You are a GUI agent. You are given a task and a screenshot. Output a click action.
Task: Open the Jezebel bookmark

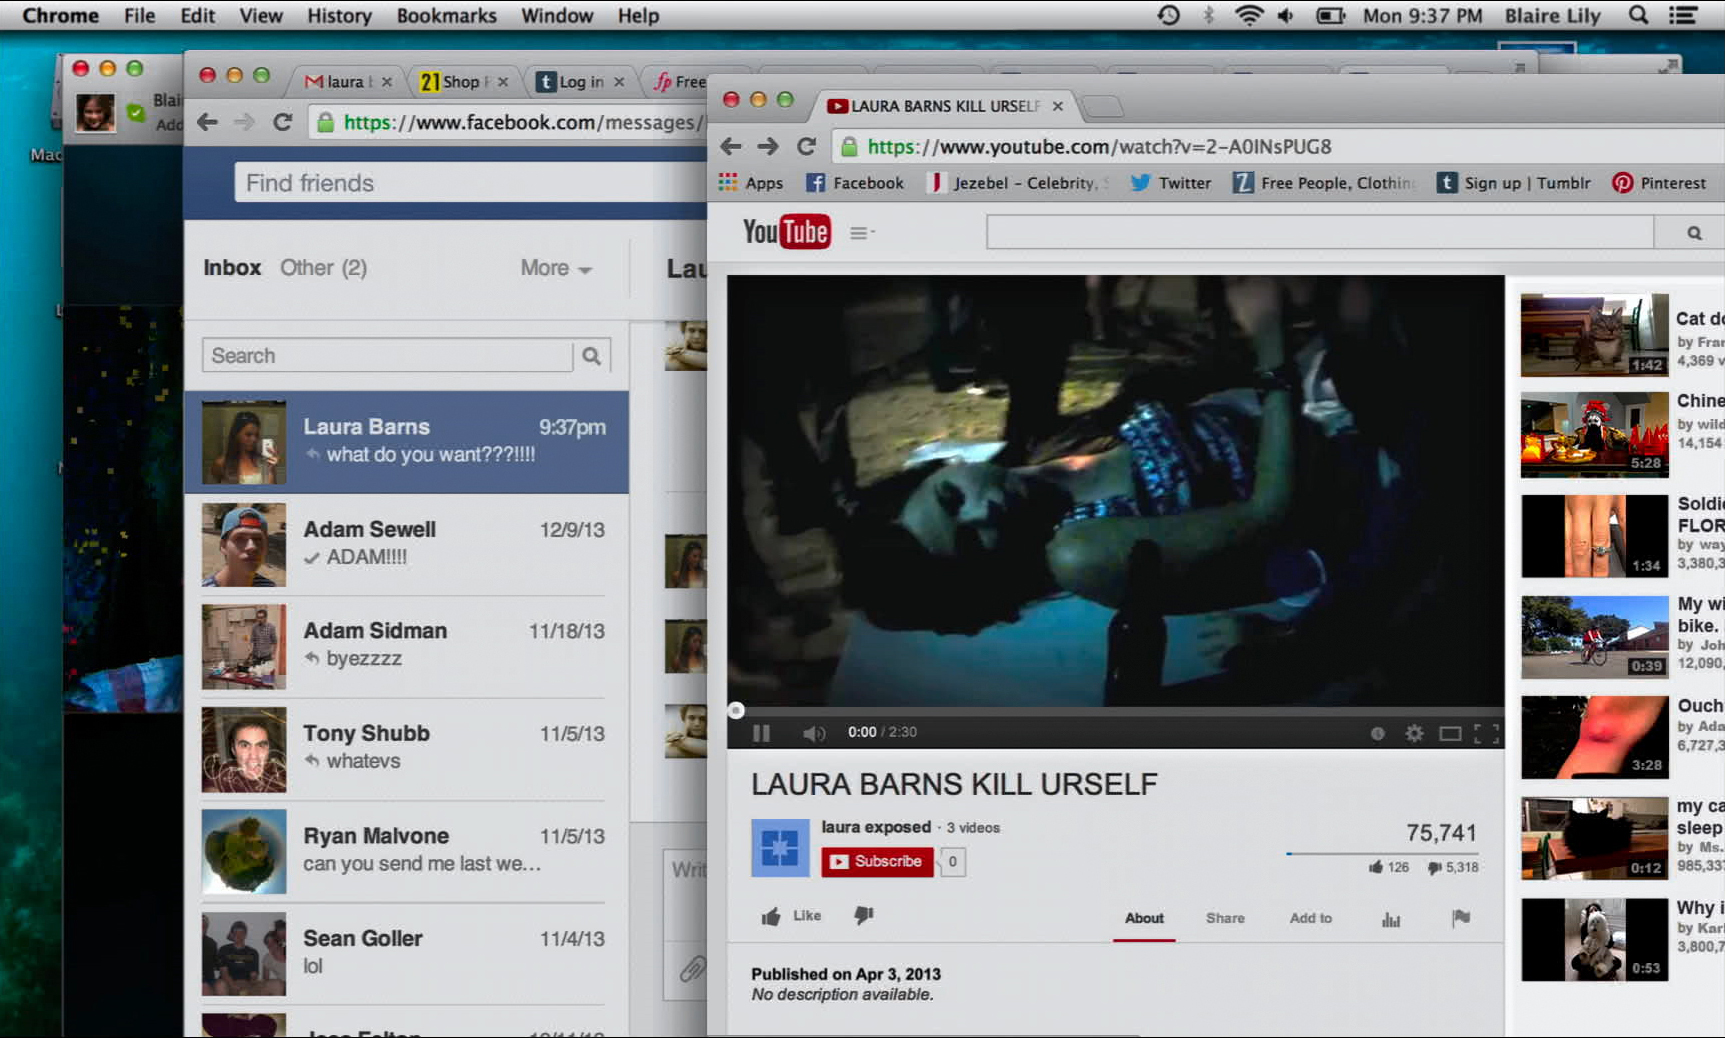pyautogui.click(x=1018, y=183)
